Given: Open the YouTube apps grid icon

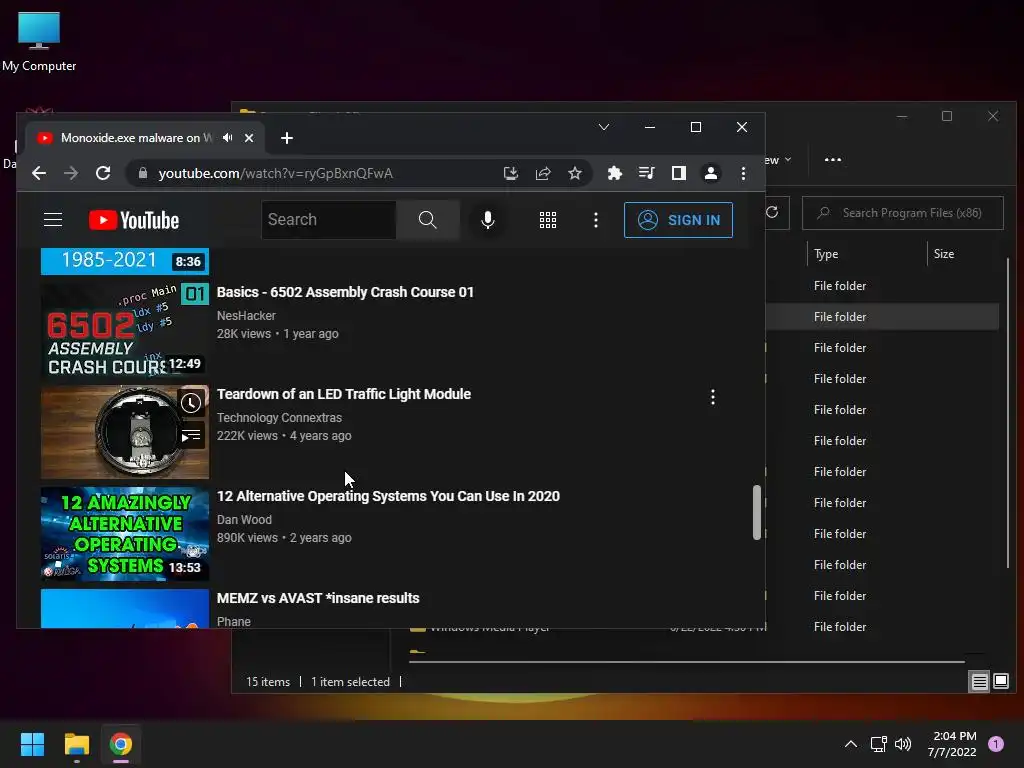Looking at the screenshot, I should coord(547,220).
